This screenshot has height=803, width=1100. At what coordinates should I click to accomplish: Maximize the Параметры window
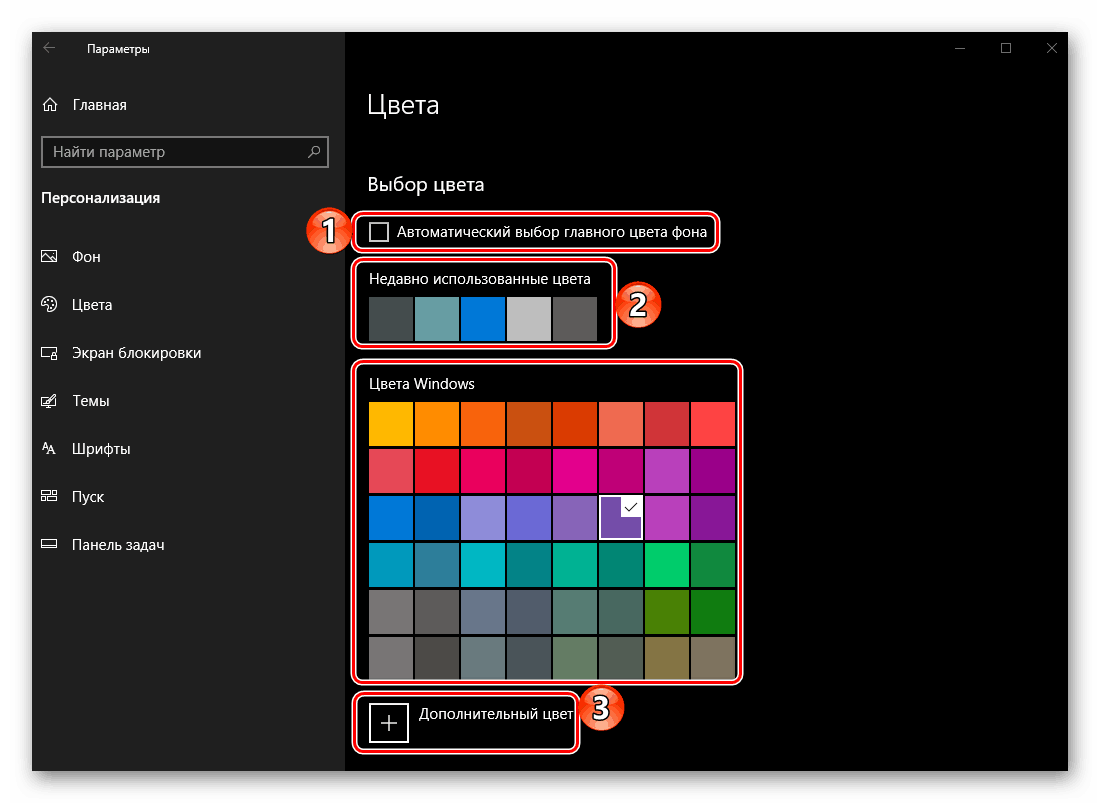click(x=1005, y=48)
